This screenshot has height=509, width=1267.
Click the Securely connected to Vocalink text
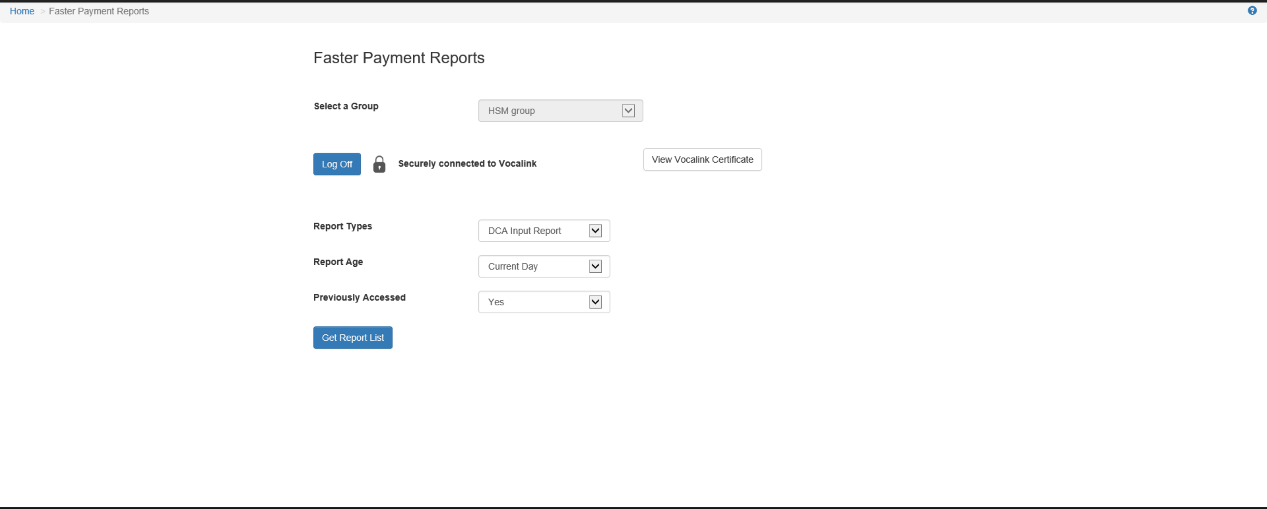coord(467,164)
